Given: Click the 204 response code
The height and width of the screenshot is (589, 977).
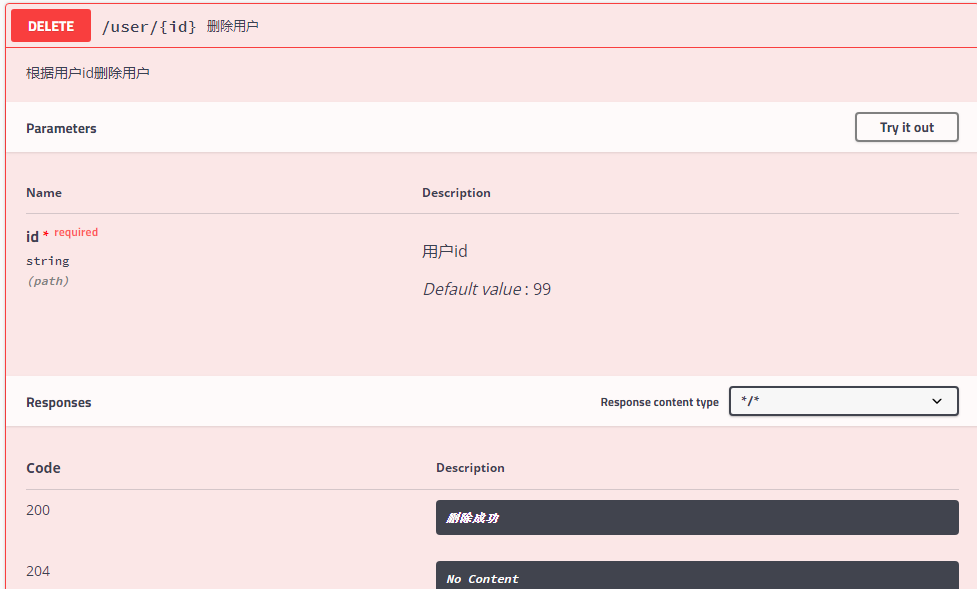Looking at the screenshot, I should tap(38, 571).
